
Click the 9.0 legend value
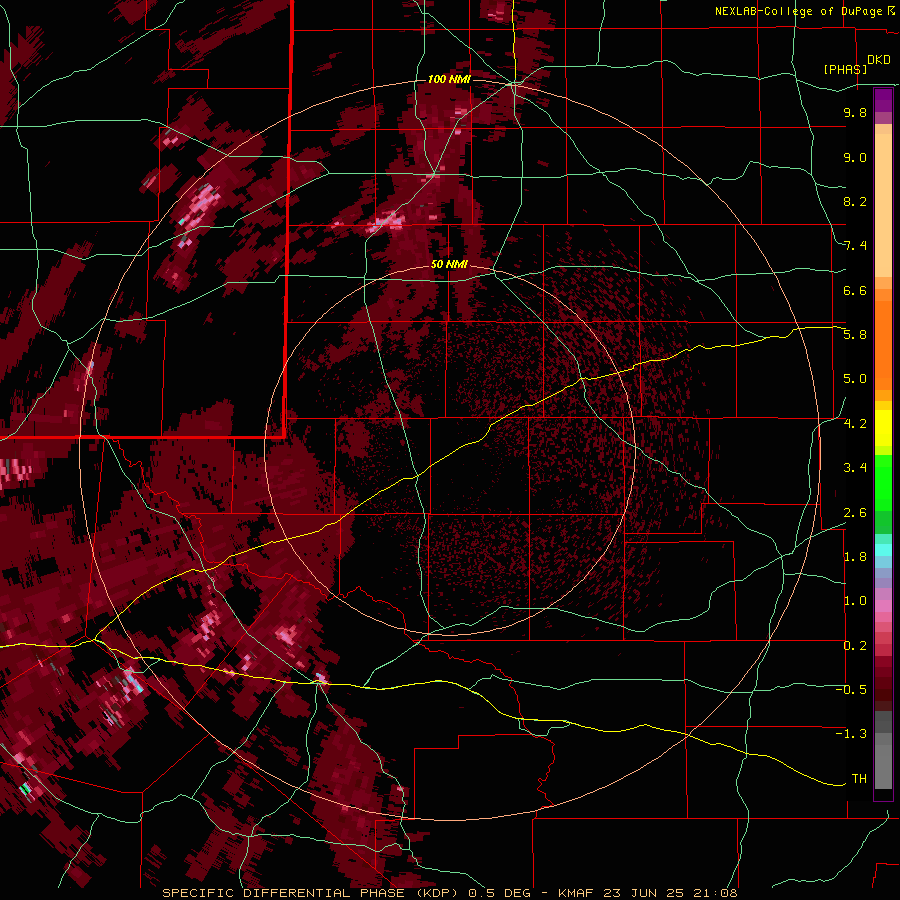[x=855, y=157]
